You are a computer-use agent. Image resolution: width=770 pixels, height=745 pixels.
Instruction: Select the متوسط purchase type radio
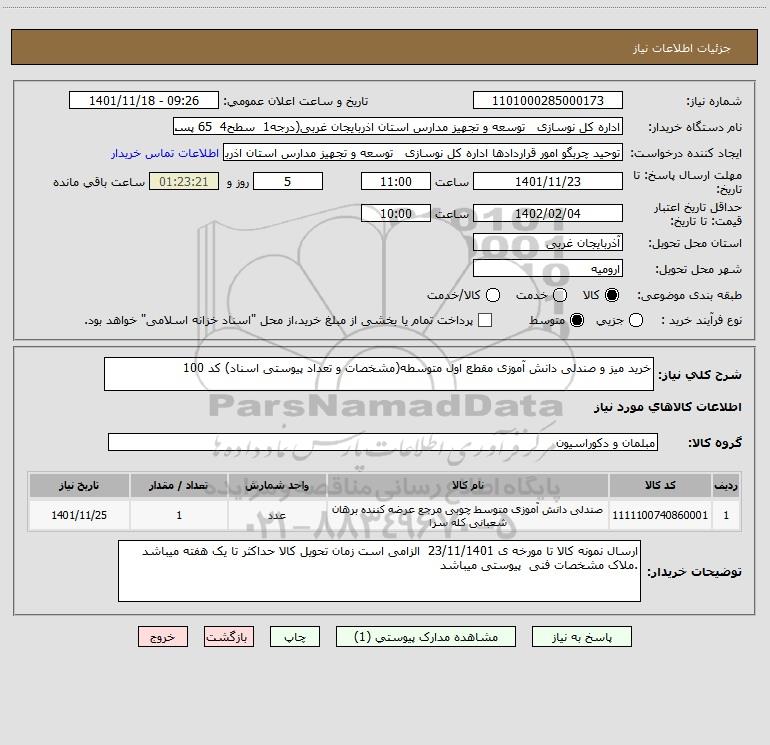[577, 320]
